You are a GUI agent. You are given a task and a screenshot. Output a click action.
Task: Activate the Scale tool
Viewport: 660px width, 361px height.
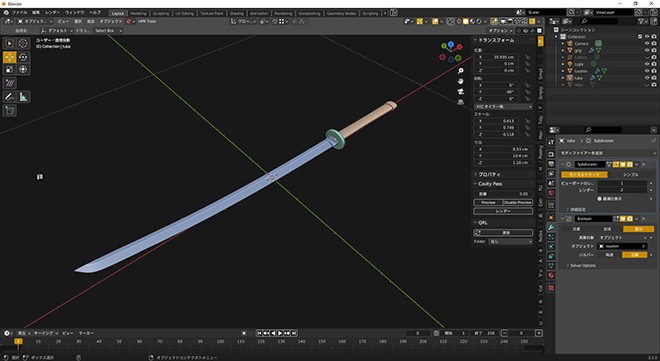pyautogui.click(x=9, y=69)
